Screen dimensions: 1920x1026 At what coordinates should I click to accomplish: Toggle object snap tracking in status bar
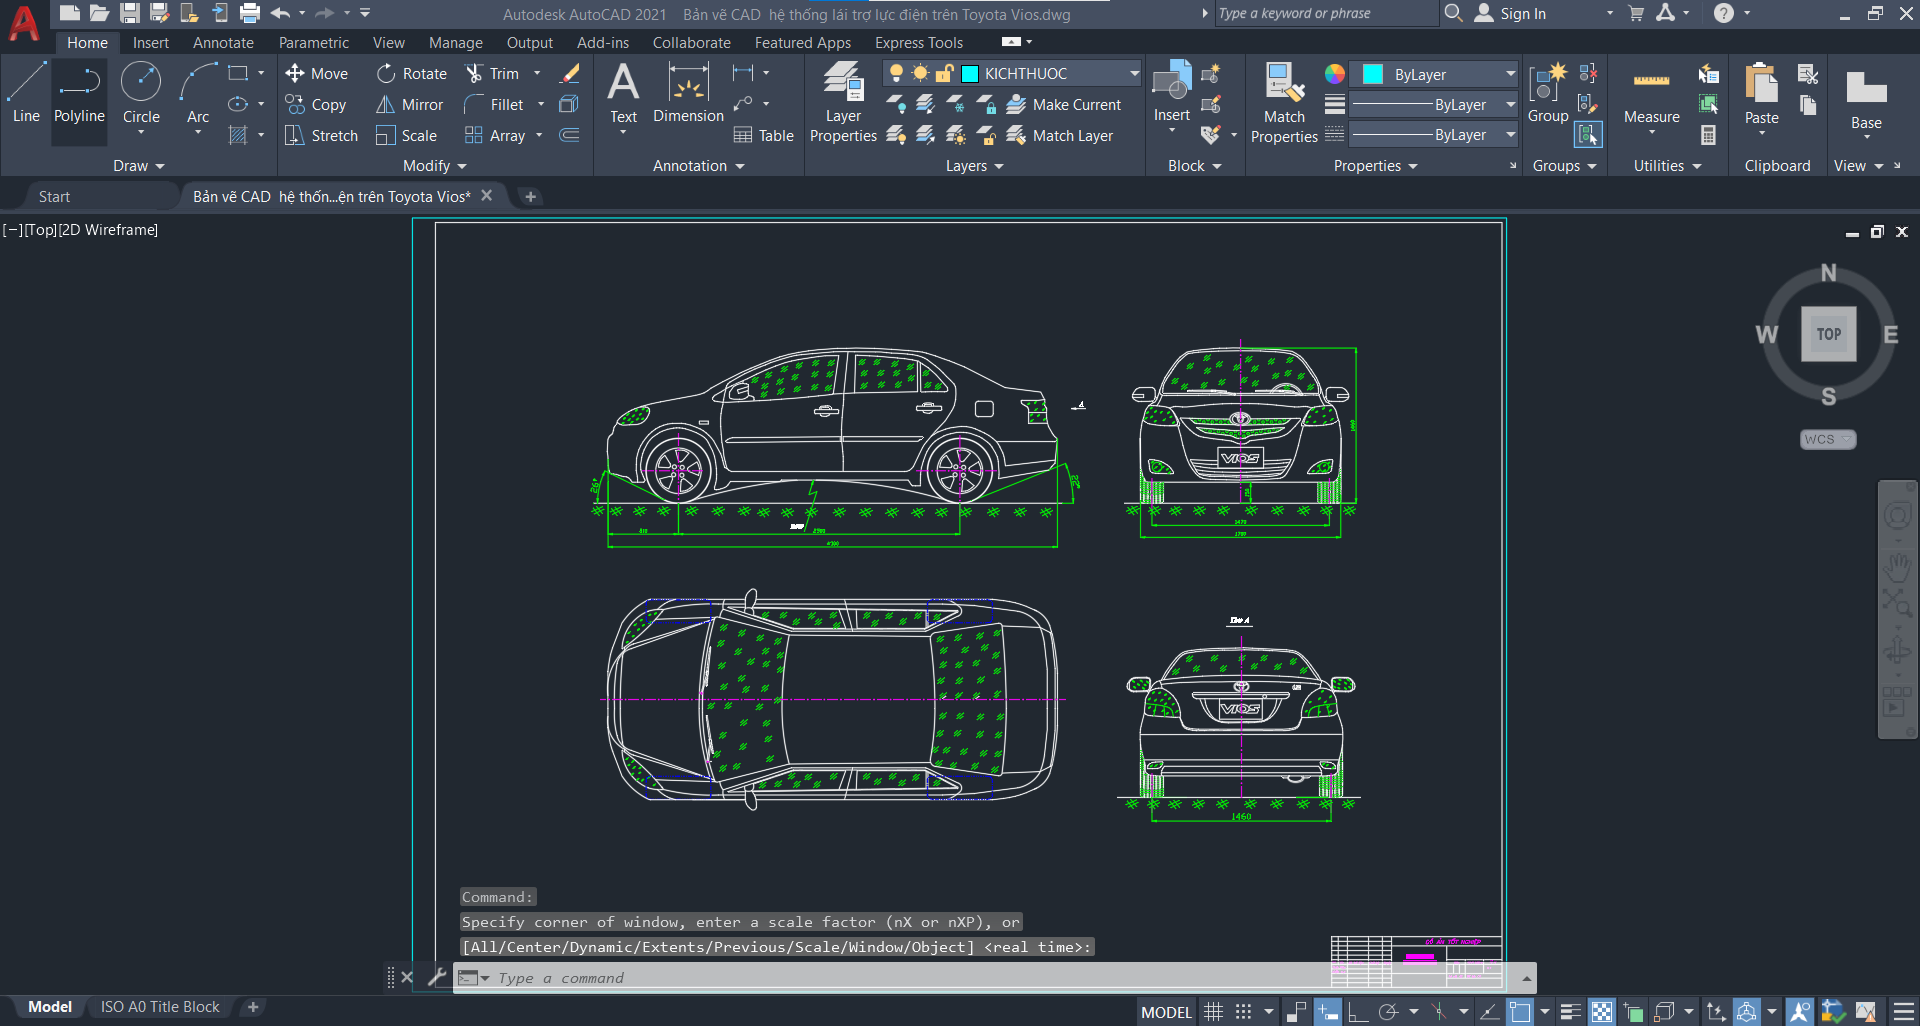pos(1488,1012)
